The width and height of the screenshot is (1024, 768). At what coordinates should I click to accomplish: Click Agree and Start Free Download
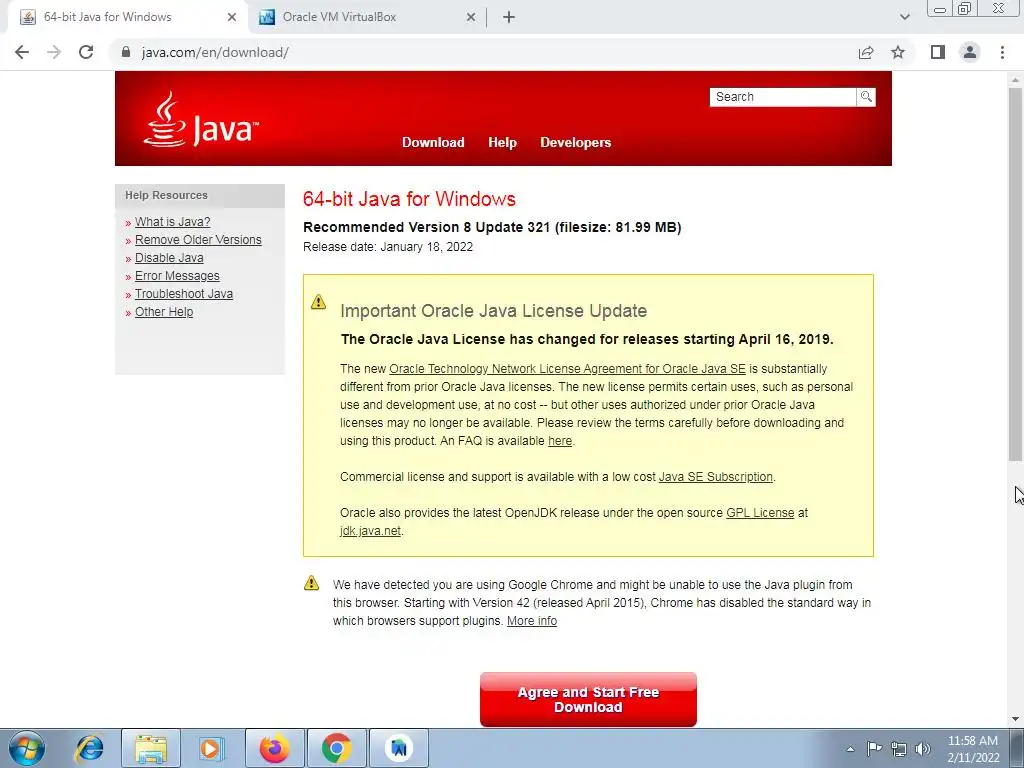coord(588,699)
